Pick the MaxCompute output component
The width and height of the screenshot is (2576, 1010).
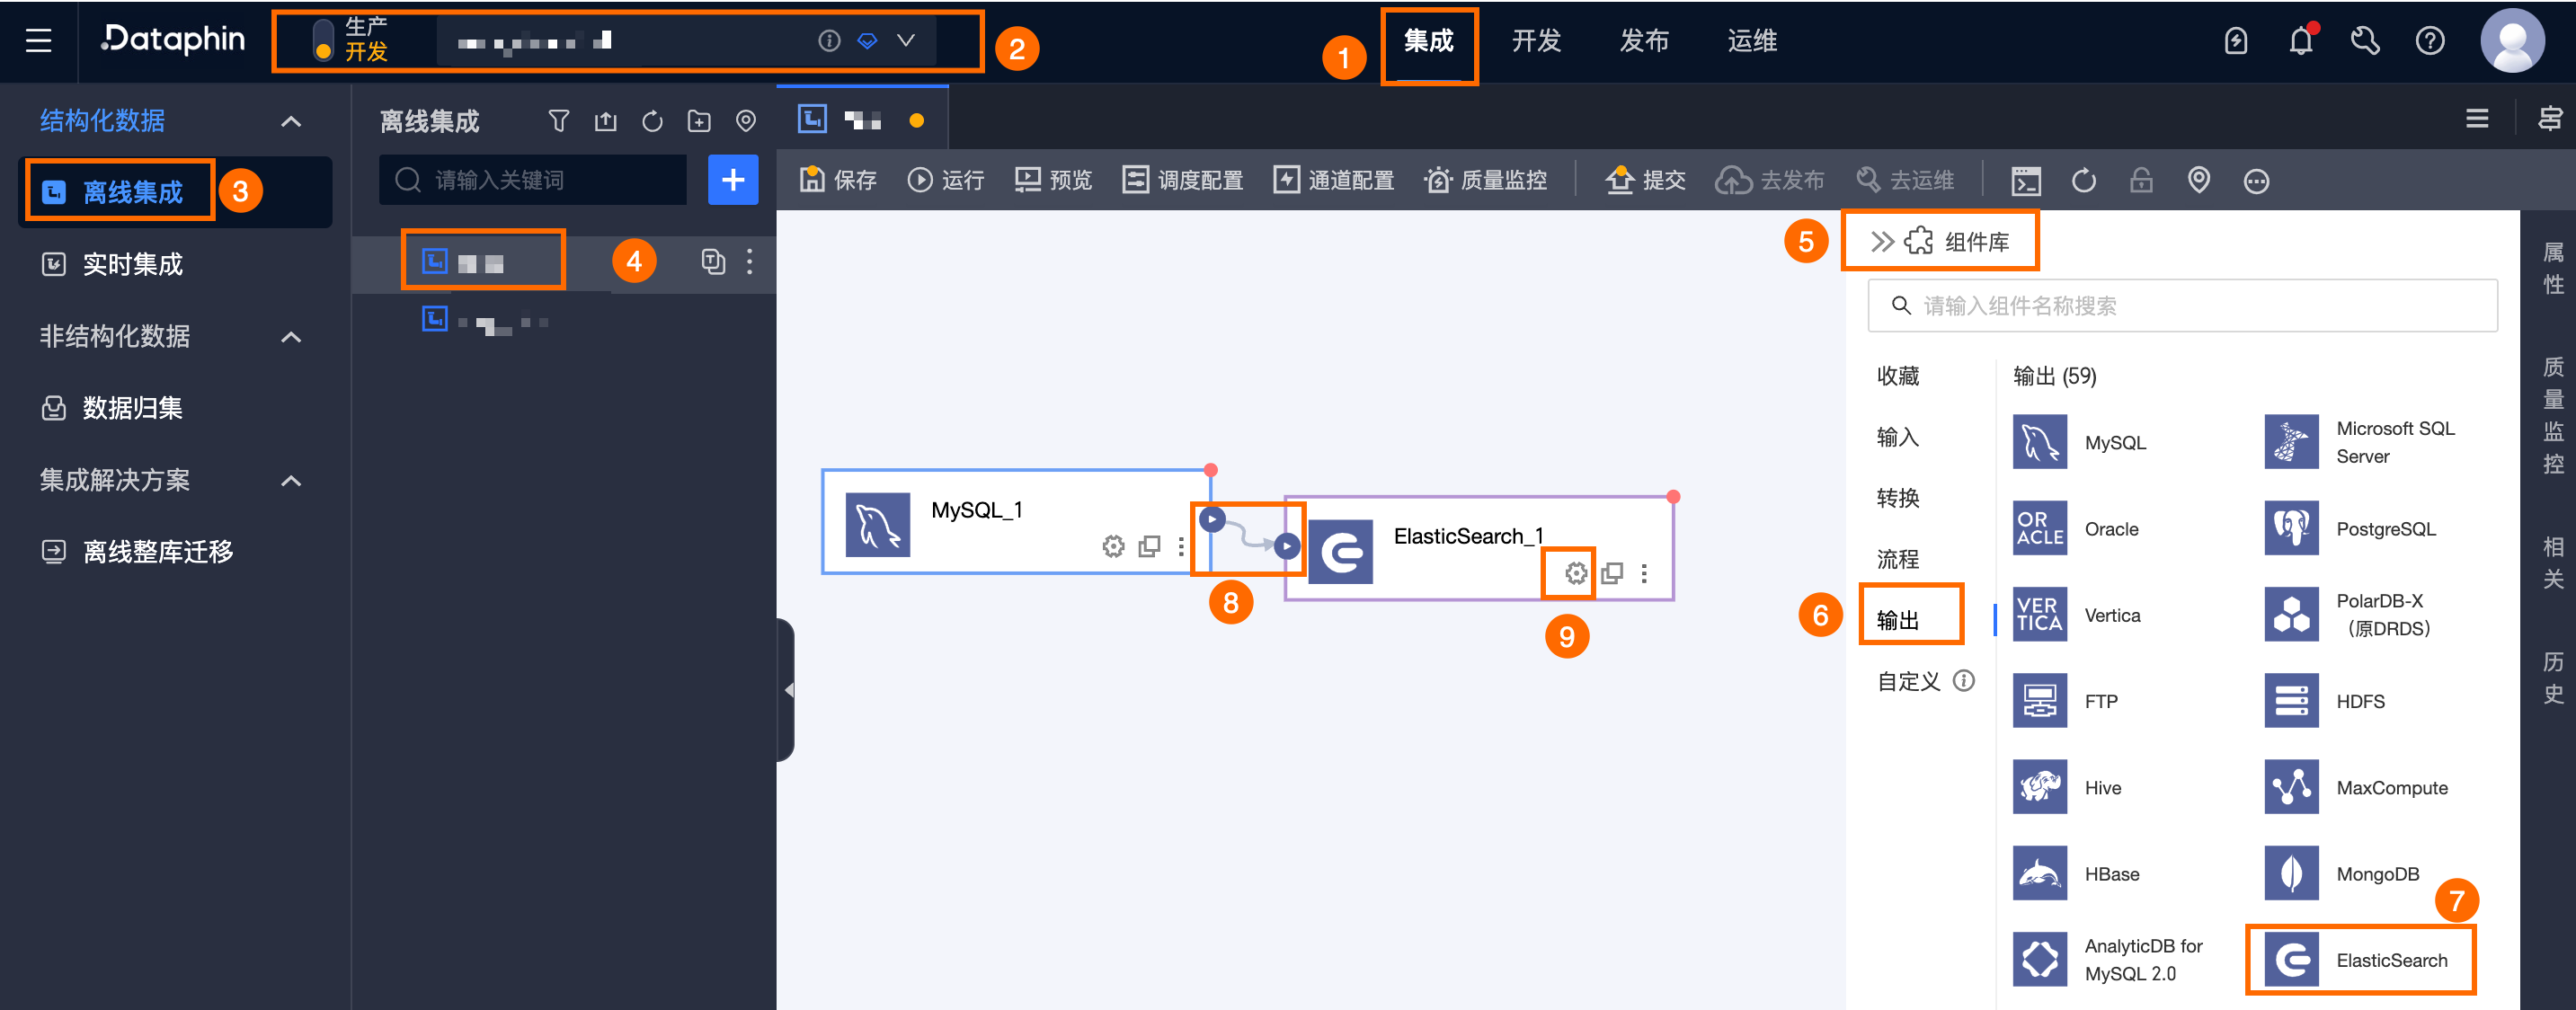[x=2357, y=788]
